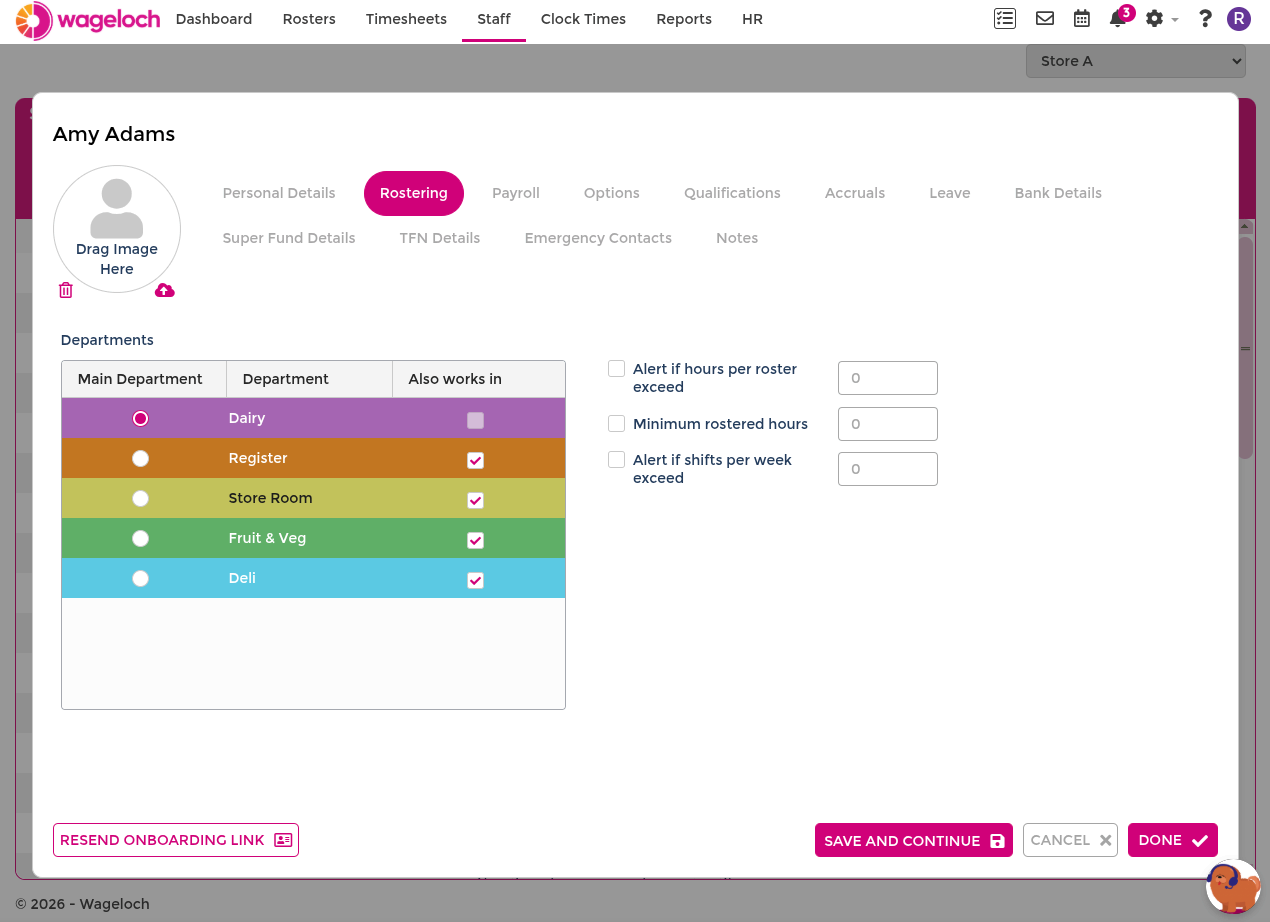Open notifications bell with 3 badge
This screenshot has width=1270, height=922.
(1120, 17)
